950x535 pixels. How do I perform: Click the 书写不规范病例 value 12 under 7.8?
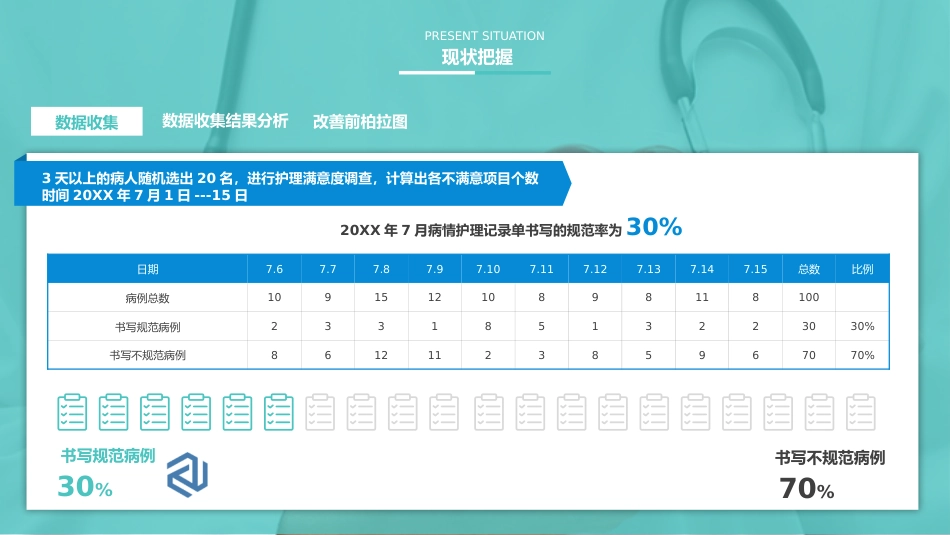pos(381,356)
